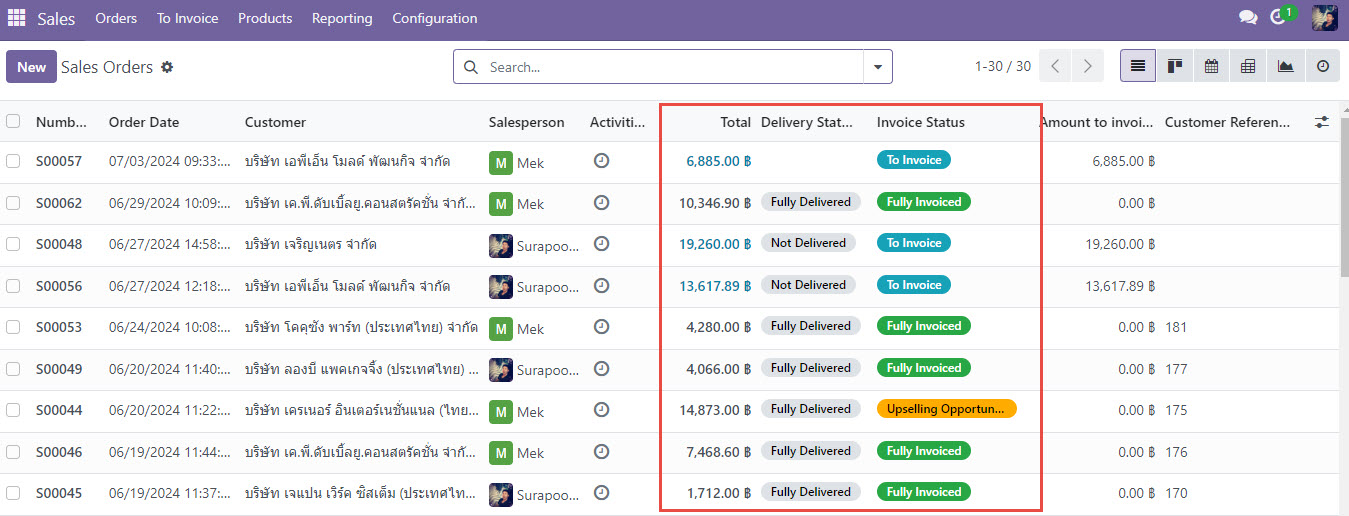
Task: Open the Activity view clock icon
Action: (1322, 67)
